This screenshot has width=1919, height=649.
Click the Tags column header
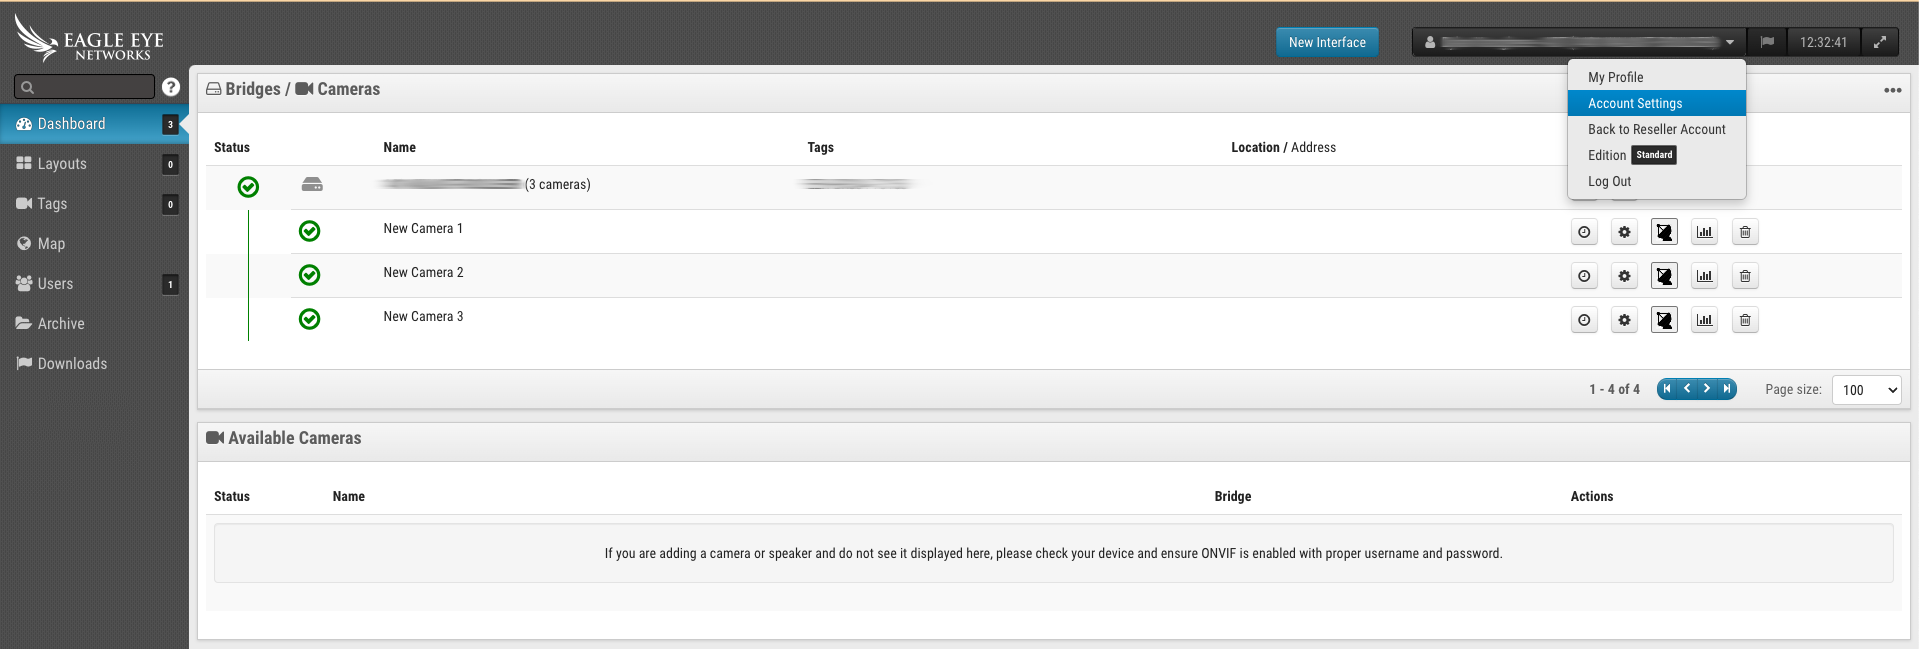pos(820,147)
